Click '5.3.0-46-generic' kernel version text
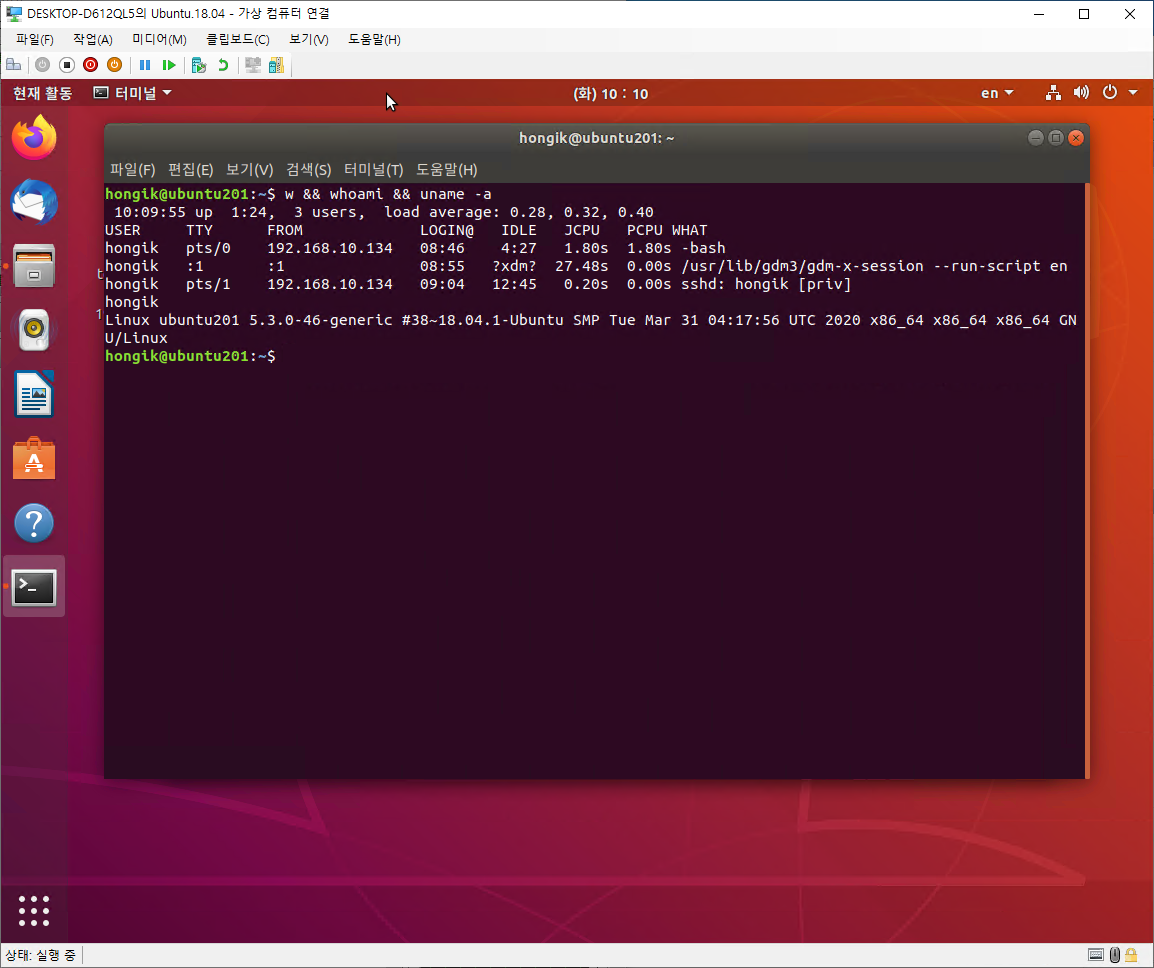1154x968 pixels. [x=321, y=320]
